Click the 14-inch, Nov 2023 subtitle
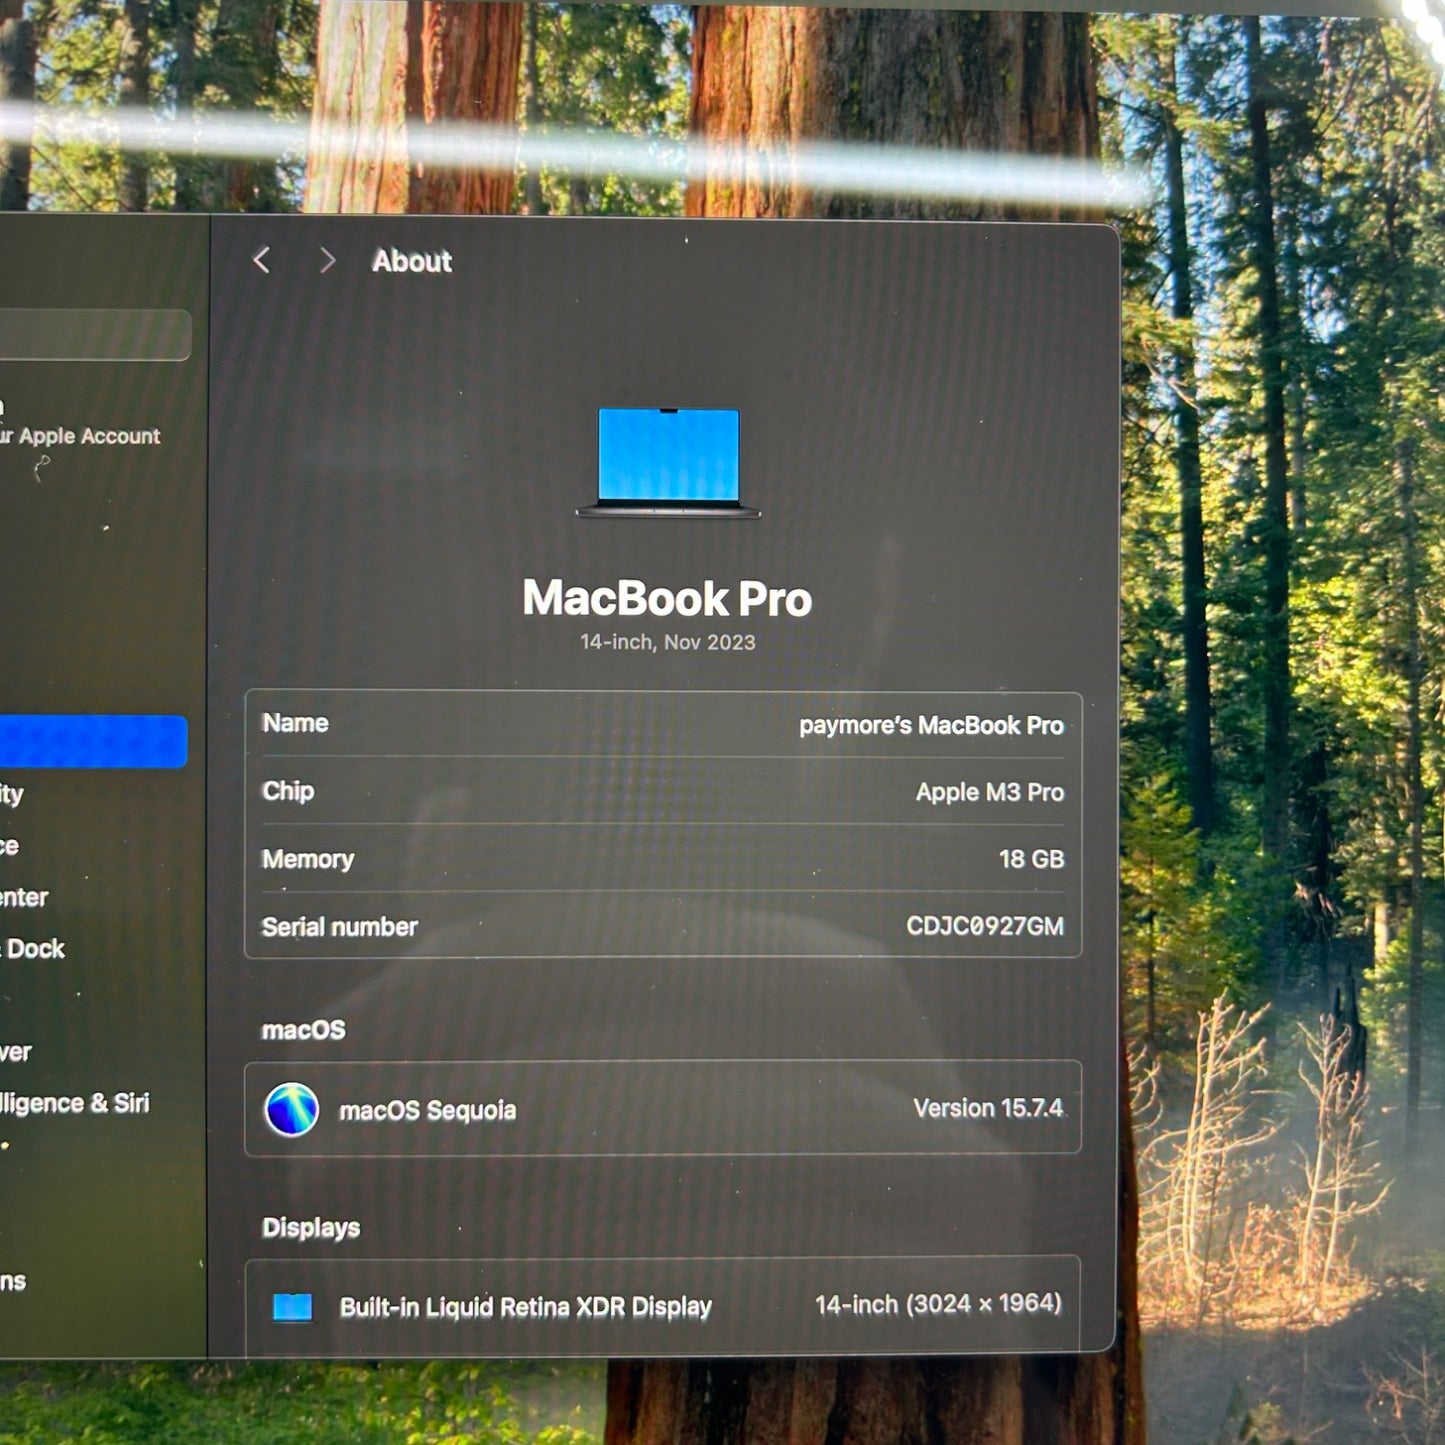The height and width of the screenshot is (1445, 1445). [668, 642]
